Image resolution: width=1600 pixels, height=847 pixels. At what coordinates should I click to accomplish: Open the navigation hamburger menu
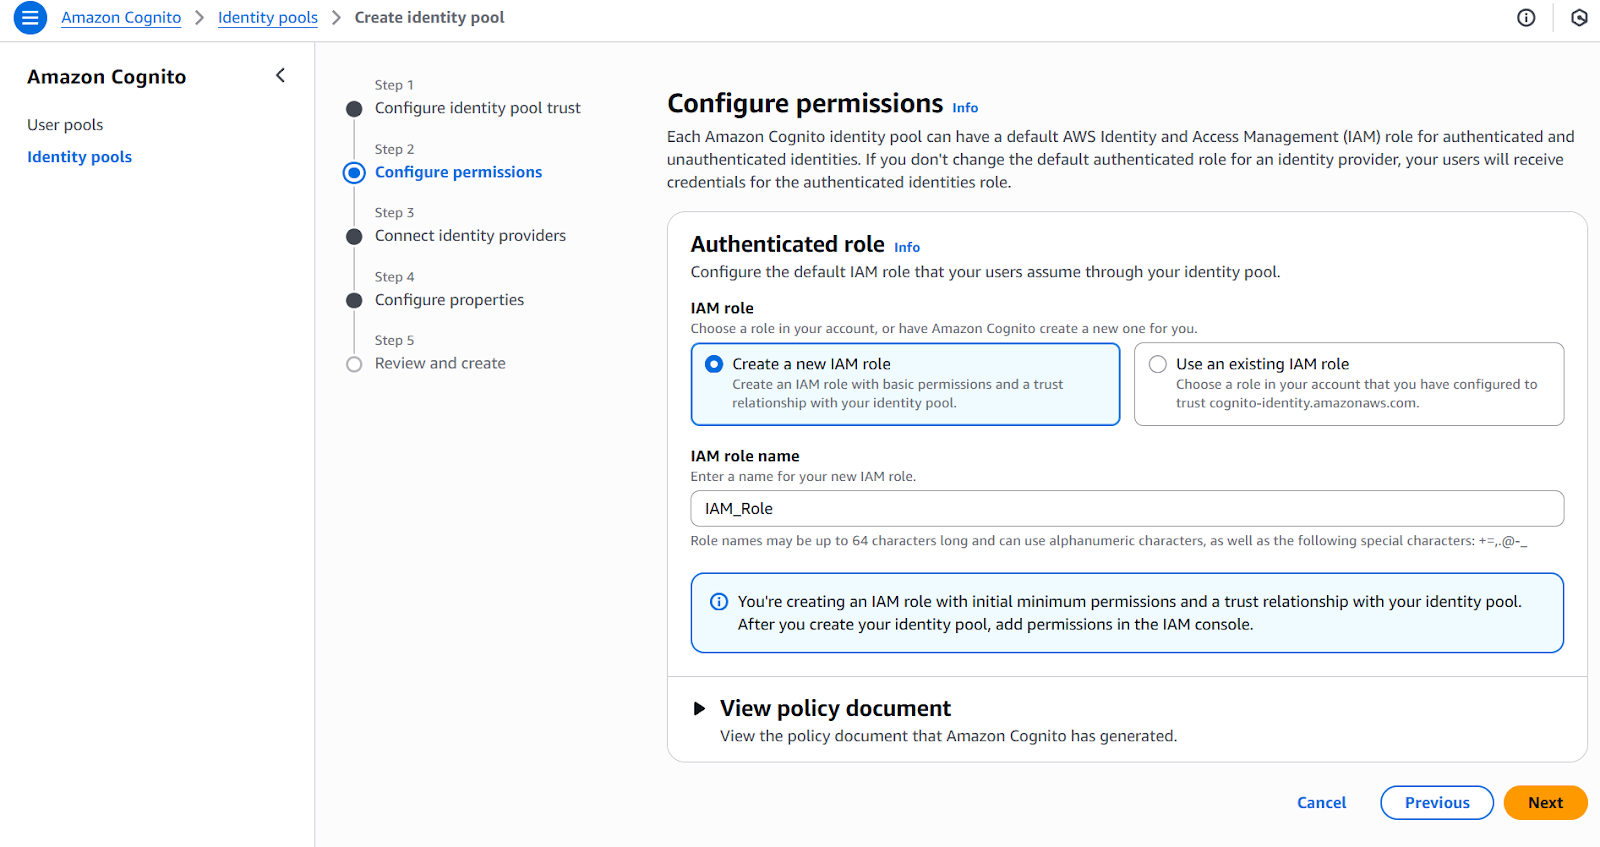[x=30, y=18]
